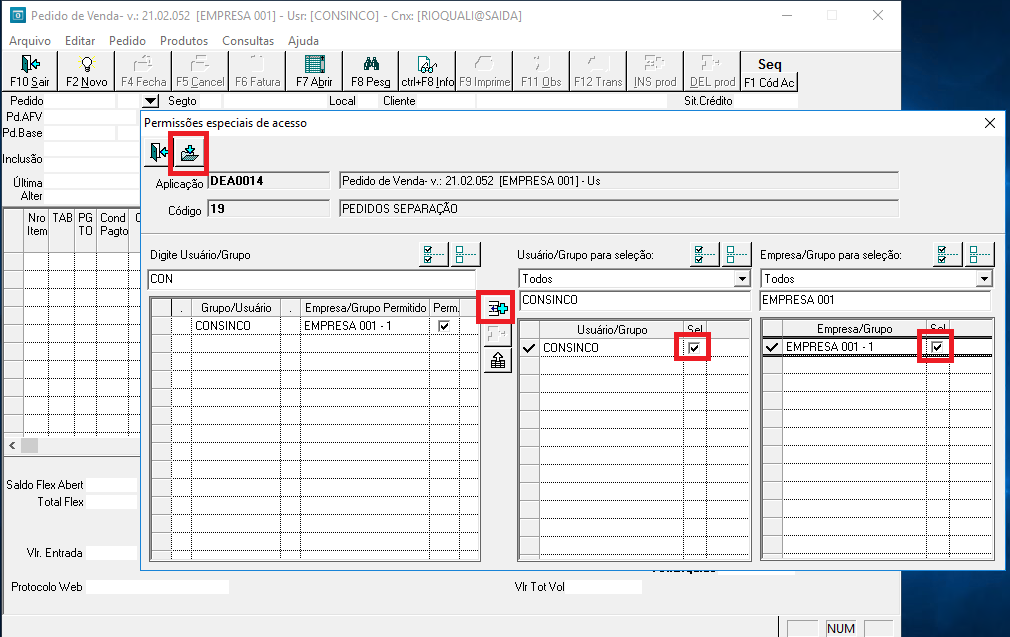This screenshot has height=637, width=1010.
Task: Open the Arquivo menu
Action: pos(30,41)
